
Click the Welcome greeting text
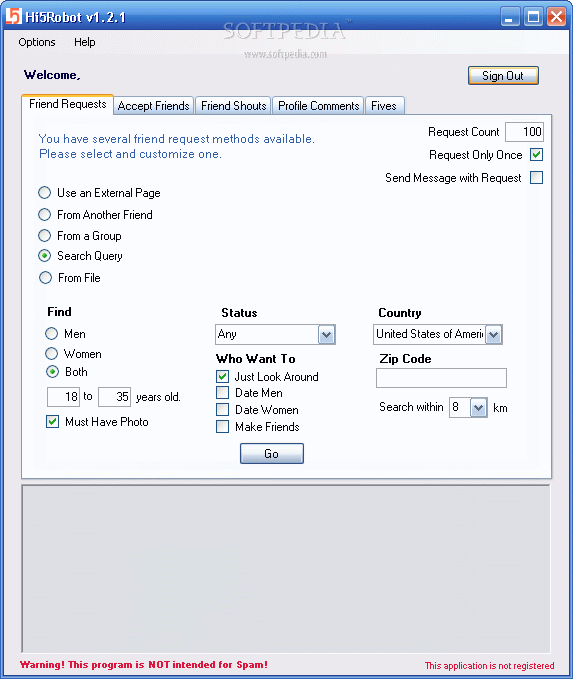coord(52,75)
